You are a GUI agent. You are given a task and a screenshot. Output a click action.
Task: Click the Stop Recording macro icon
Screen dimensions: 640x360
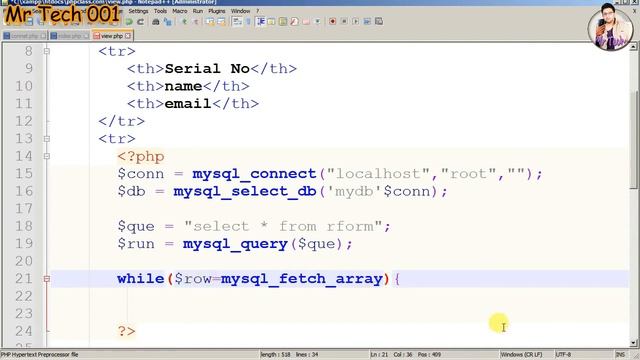(x=344, y=22)
